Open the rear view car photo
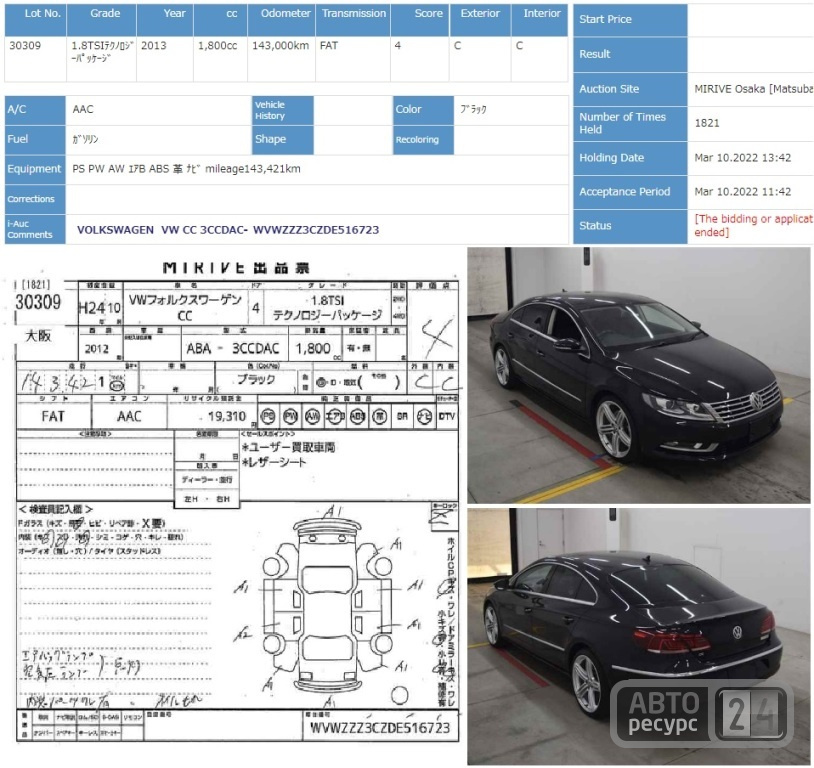Image resolution: width=814 pixels, height=768 pixels. [x=639, y=636]
